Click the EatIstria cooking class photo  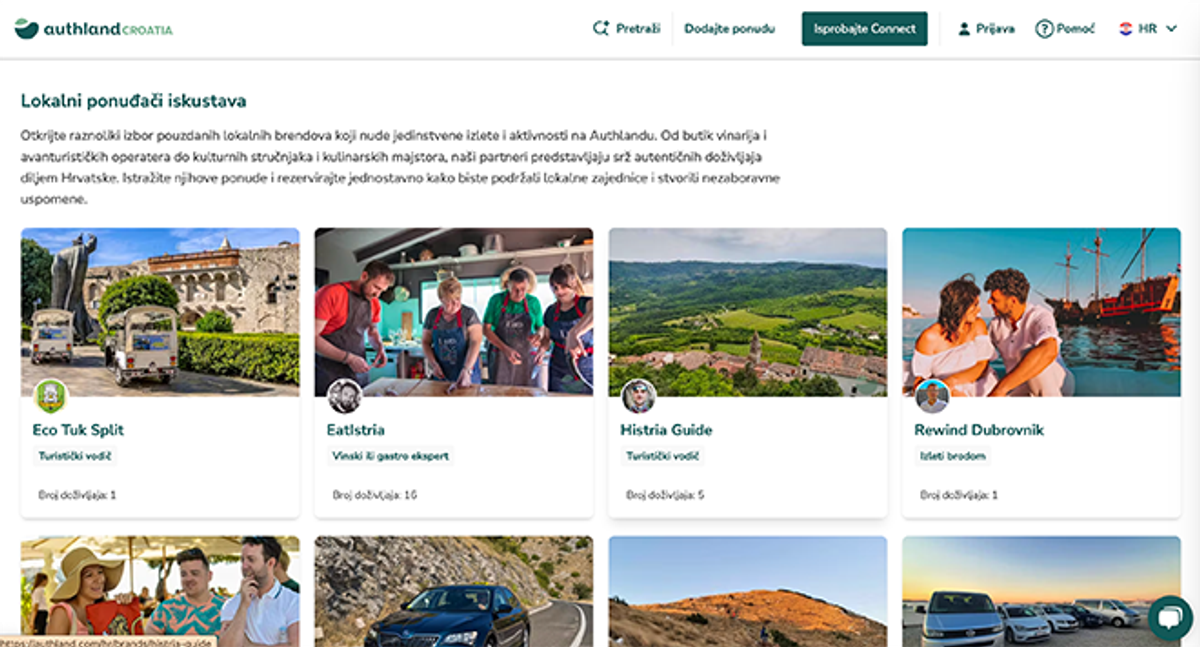pyautogui.click(x=453, y=303)
